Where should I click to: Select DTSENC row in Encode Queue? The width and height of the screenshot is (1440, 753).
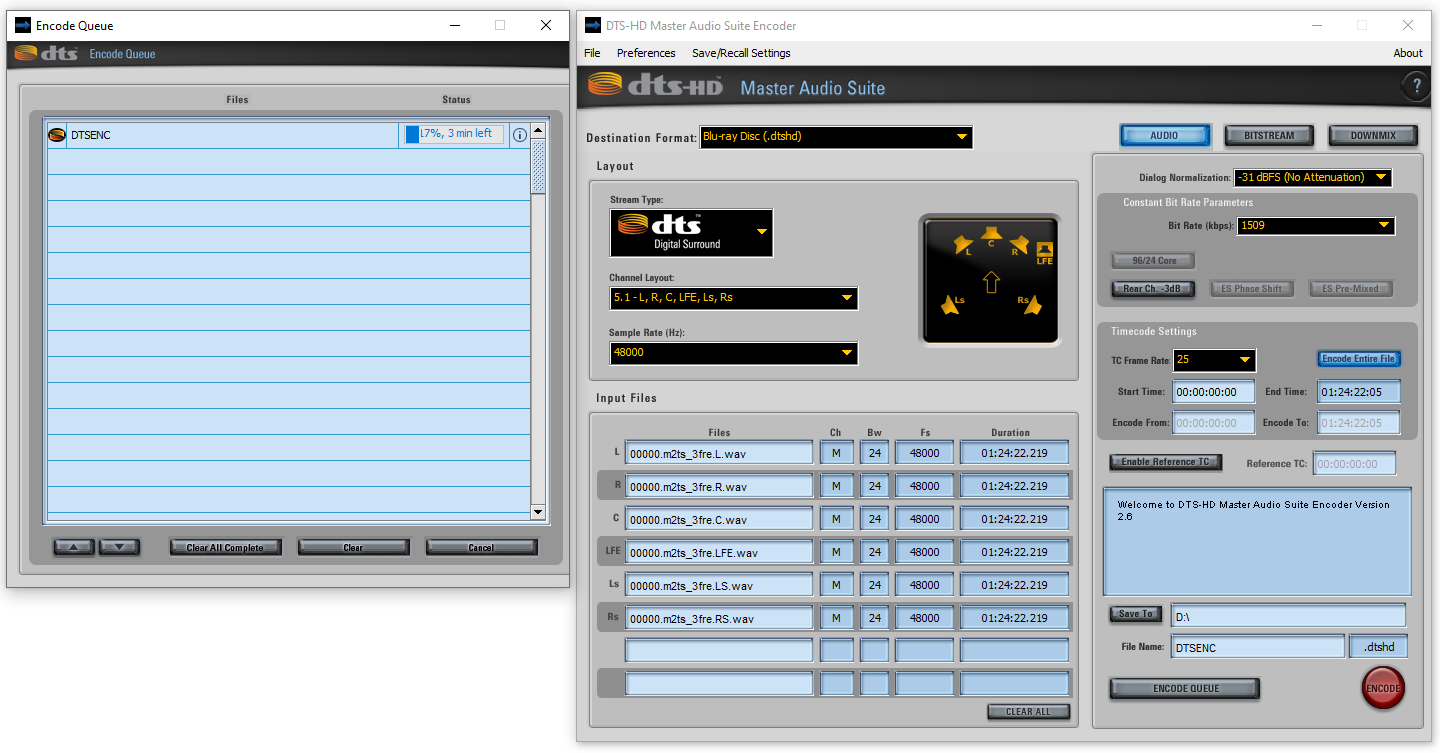tap(288, 135)
